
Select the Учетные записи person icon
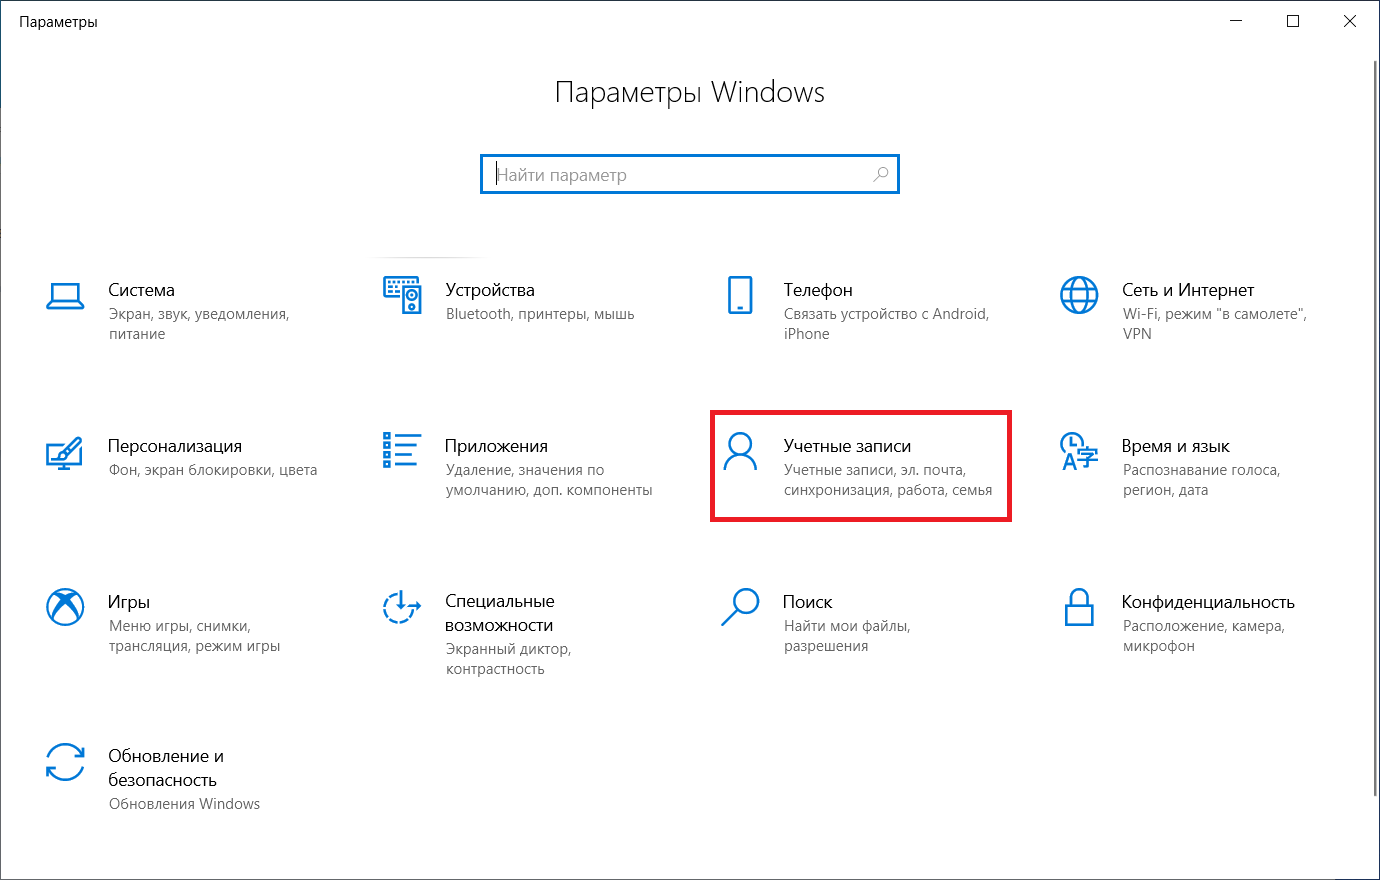740,451
